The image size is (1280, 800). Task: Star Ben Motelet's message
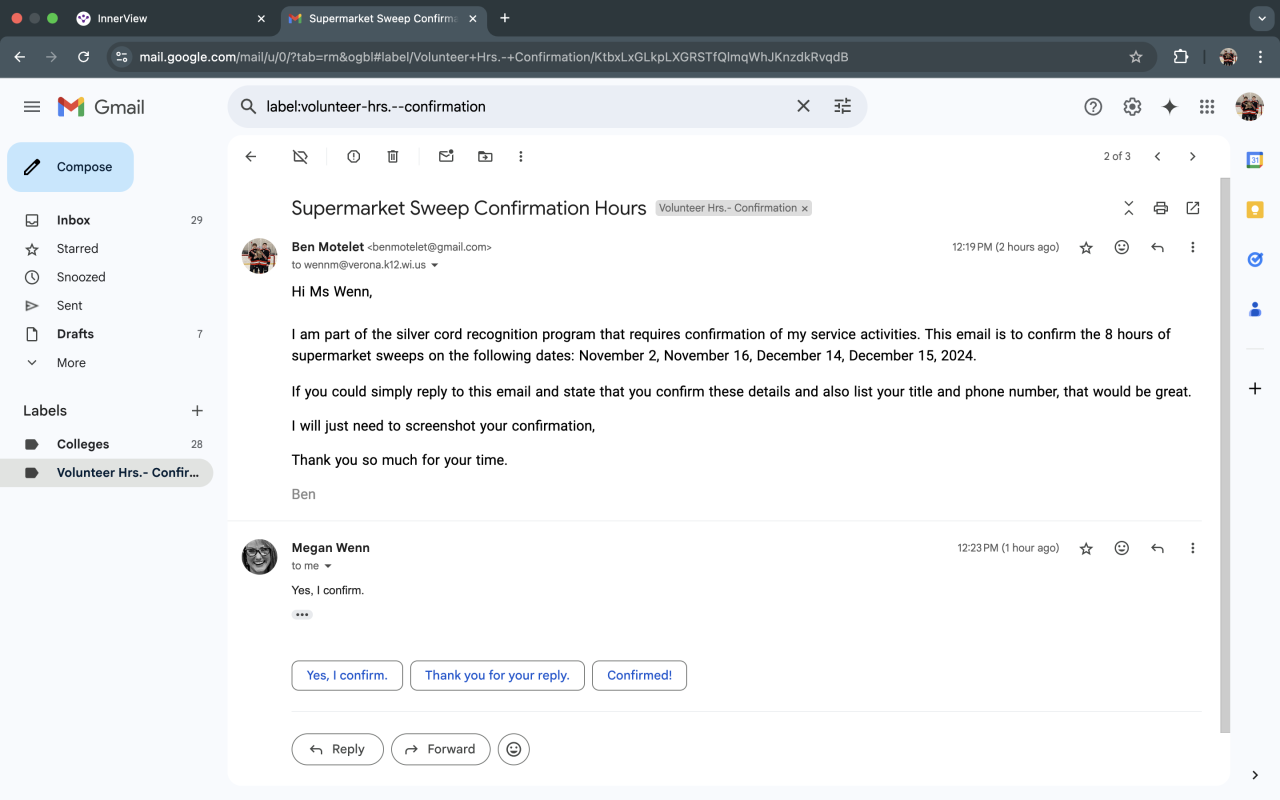point(1086,248)
